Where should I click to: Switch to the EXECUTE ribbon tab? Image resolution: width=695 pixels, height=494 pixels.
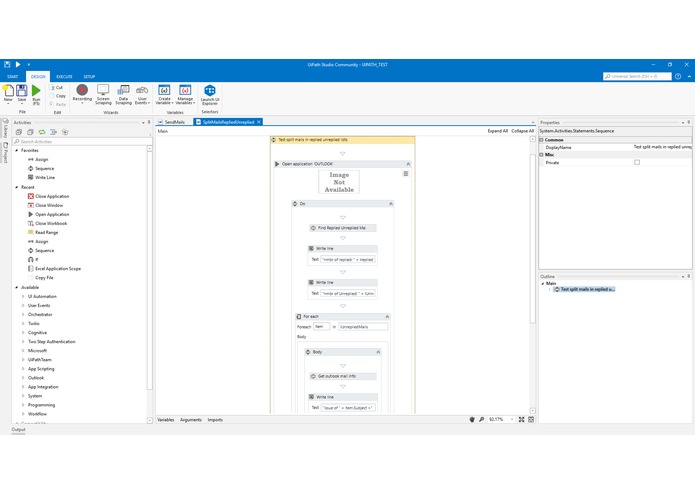(x=64, y=77)
